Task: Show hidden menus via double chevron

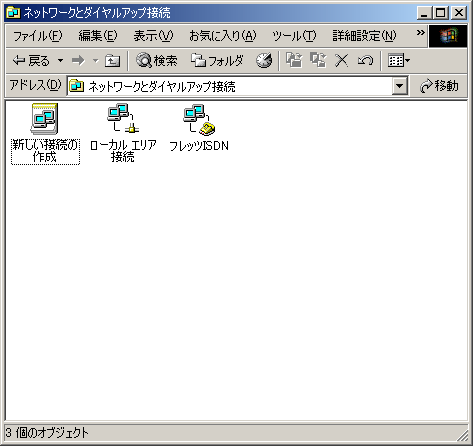Action: pos(421,33)
